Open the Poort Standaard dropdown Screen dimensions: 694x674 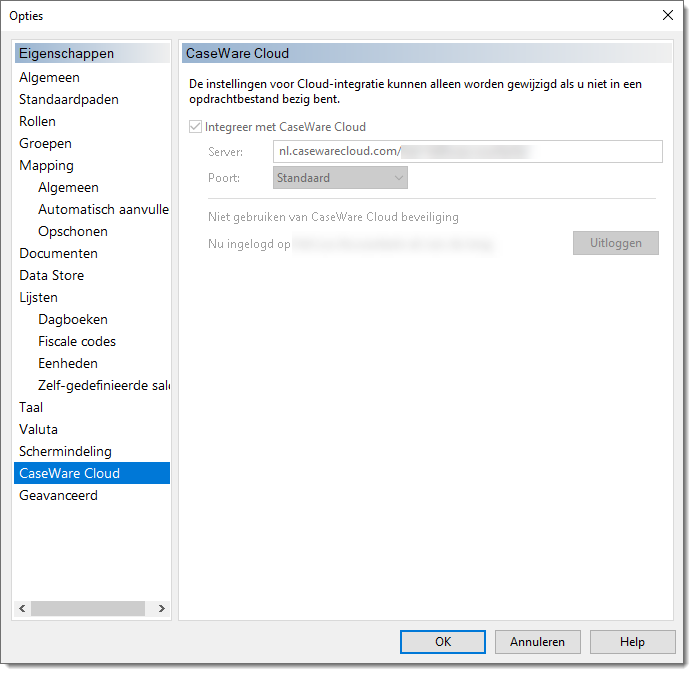coord(340,178)
